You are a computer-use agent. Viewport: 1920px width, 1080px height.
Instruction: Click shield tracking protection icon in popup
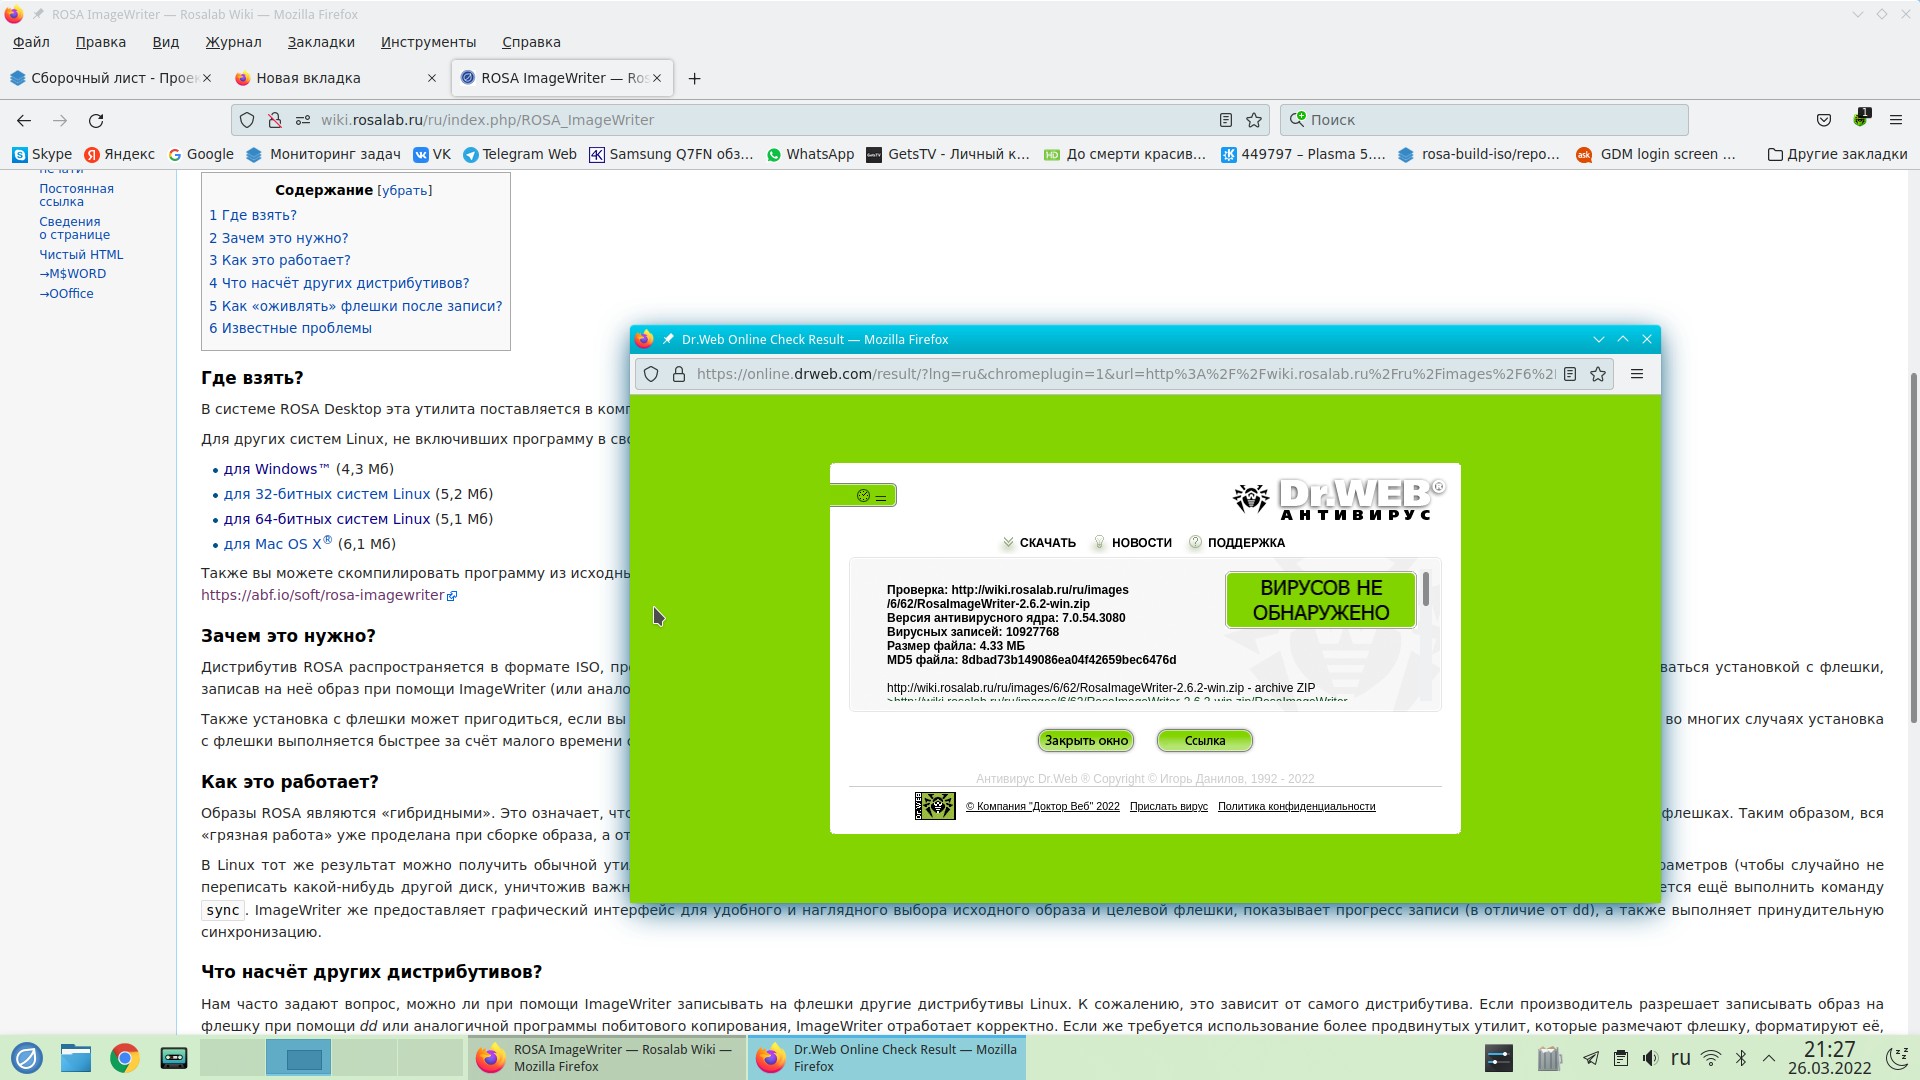tap(651, 374)
